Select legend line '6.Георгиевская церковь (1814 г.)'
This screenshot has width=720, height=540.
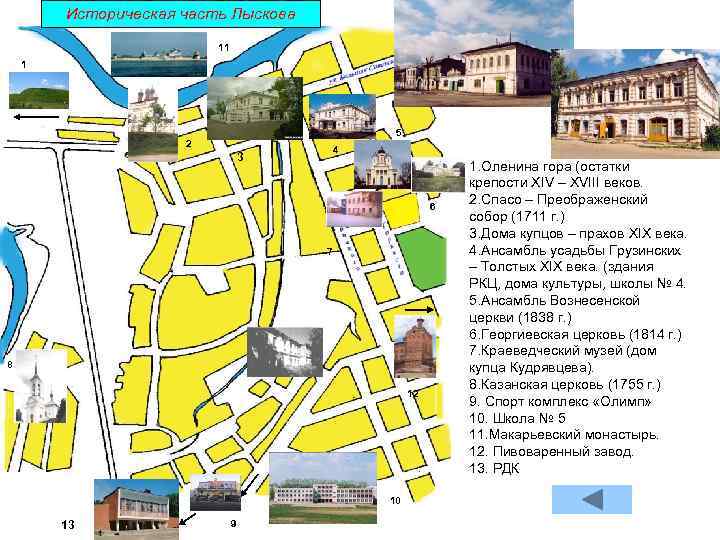click(575, 334)
